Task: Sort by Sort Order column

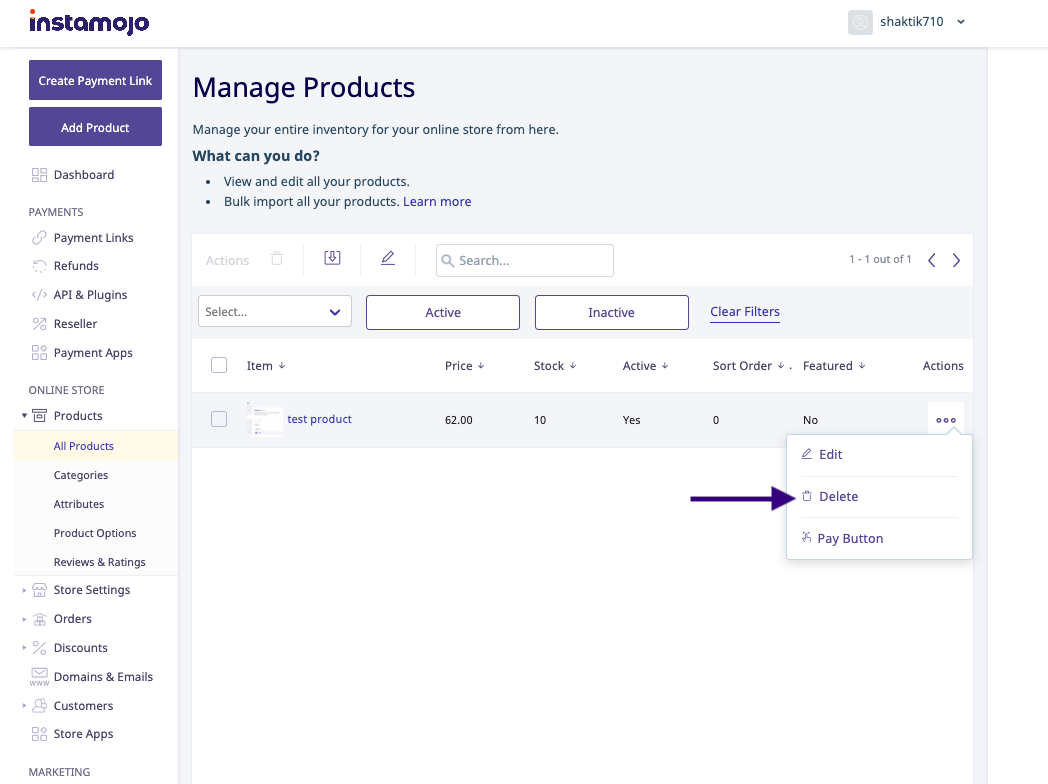Action: point(749,366)
